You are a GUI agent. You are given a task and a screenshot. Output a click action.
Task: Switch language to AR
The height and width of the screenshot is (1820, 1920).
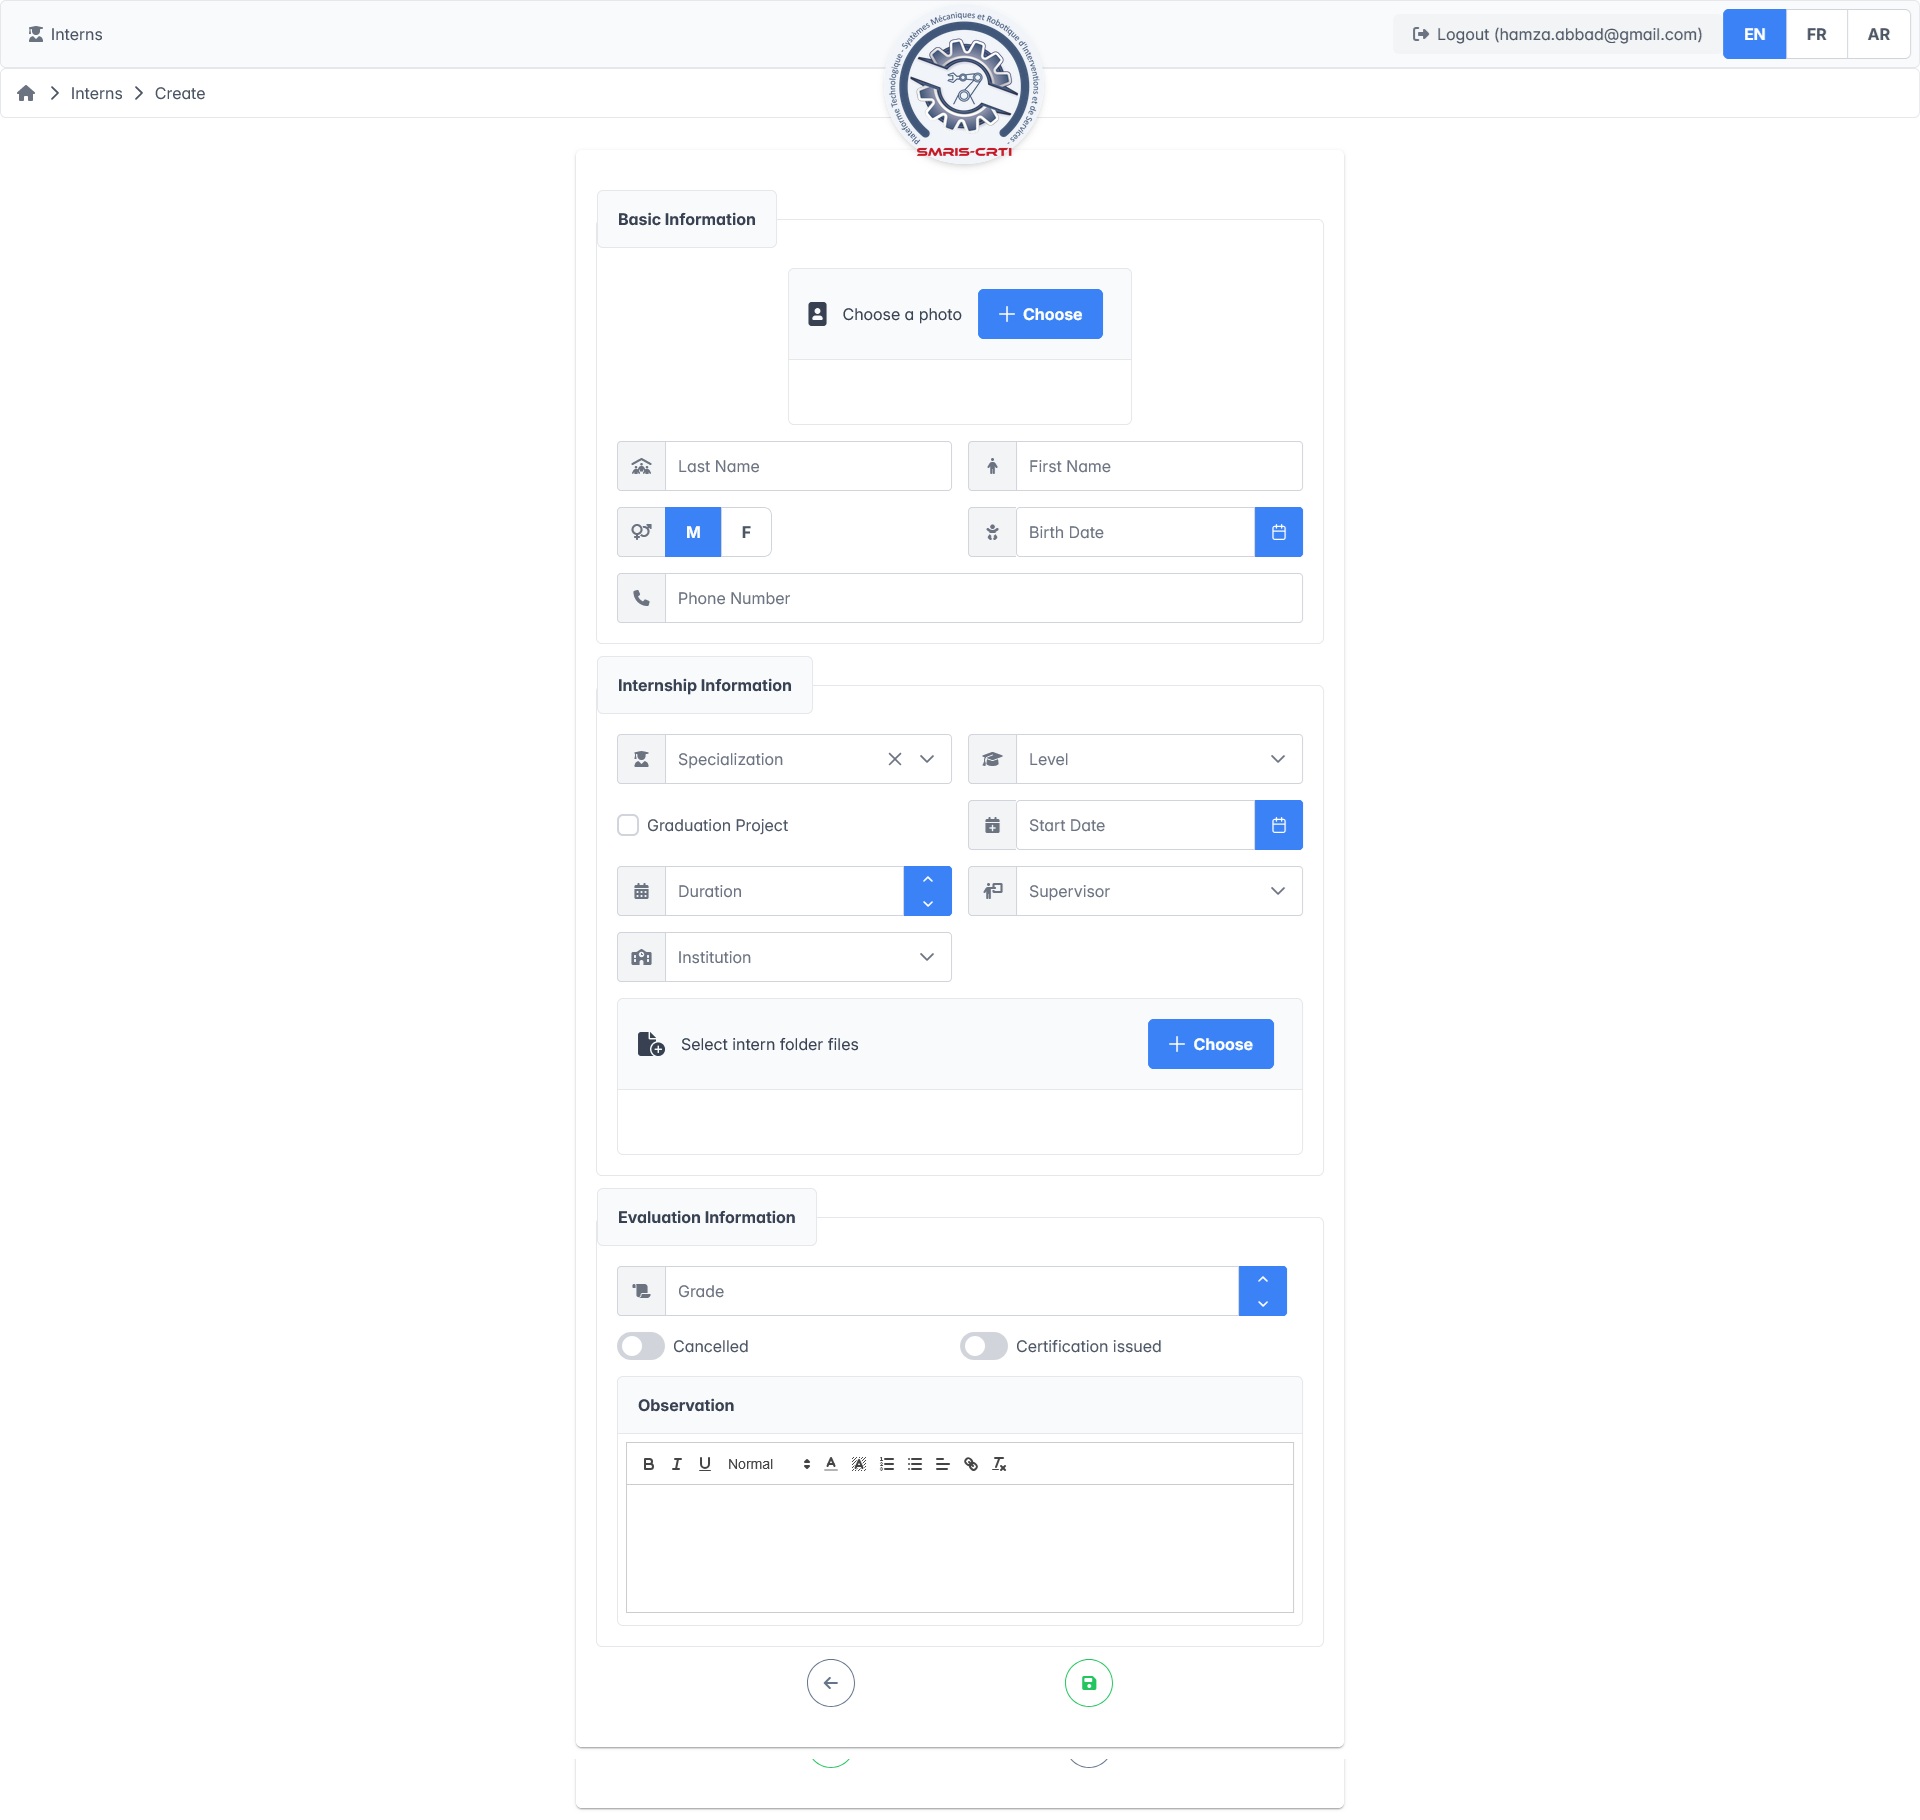point(1878,34)
